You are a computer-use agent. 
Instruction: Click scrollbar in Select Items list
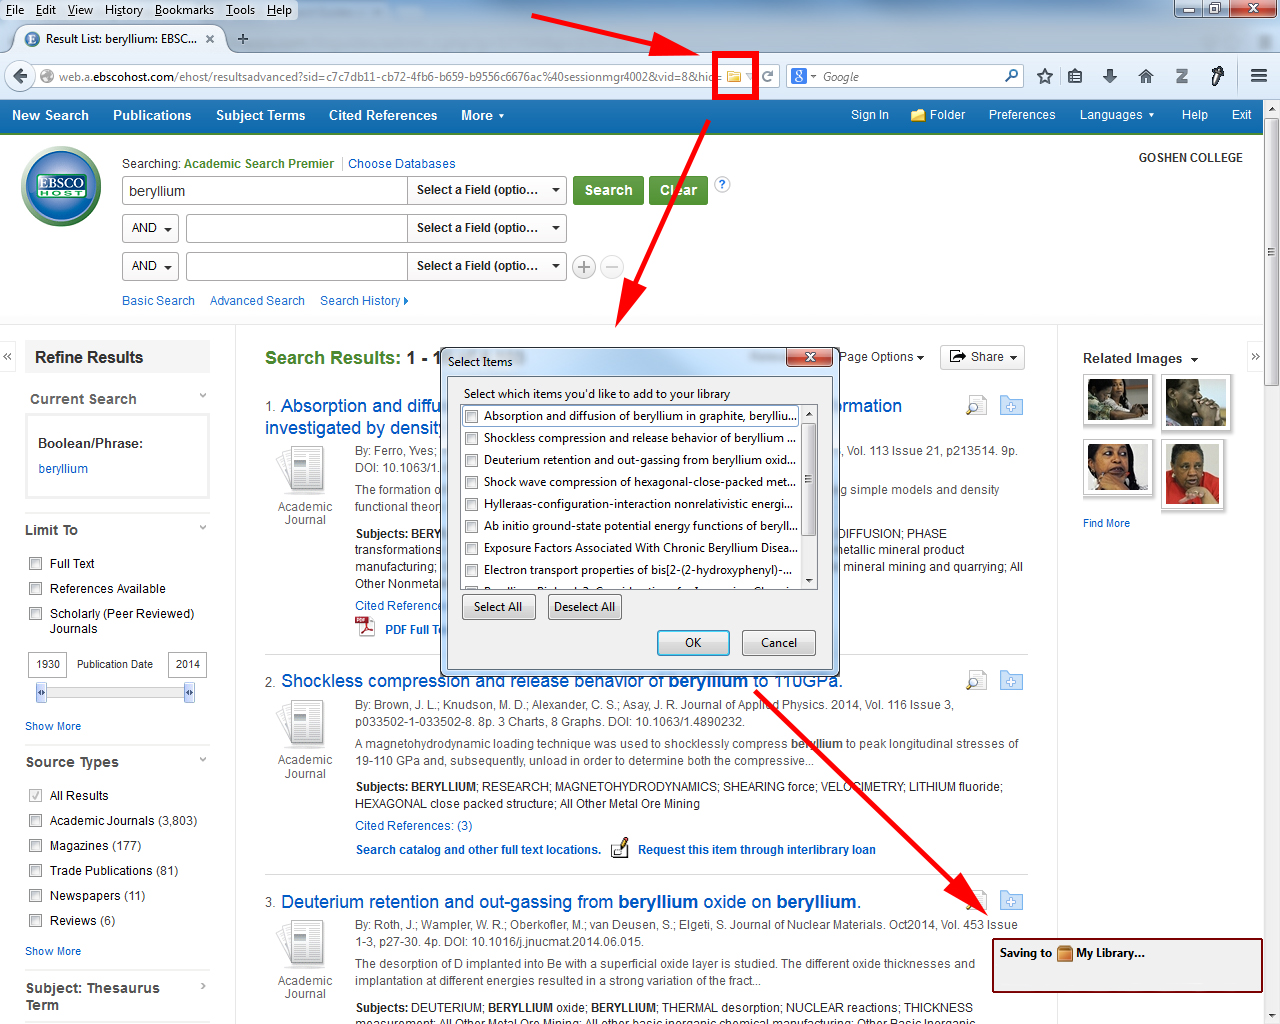coord(809,480)
